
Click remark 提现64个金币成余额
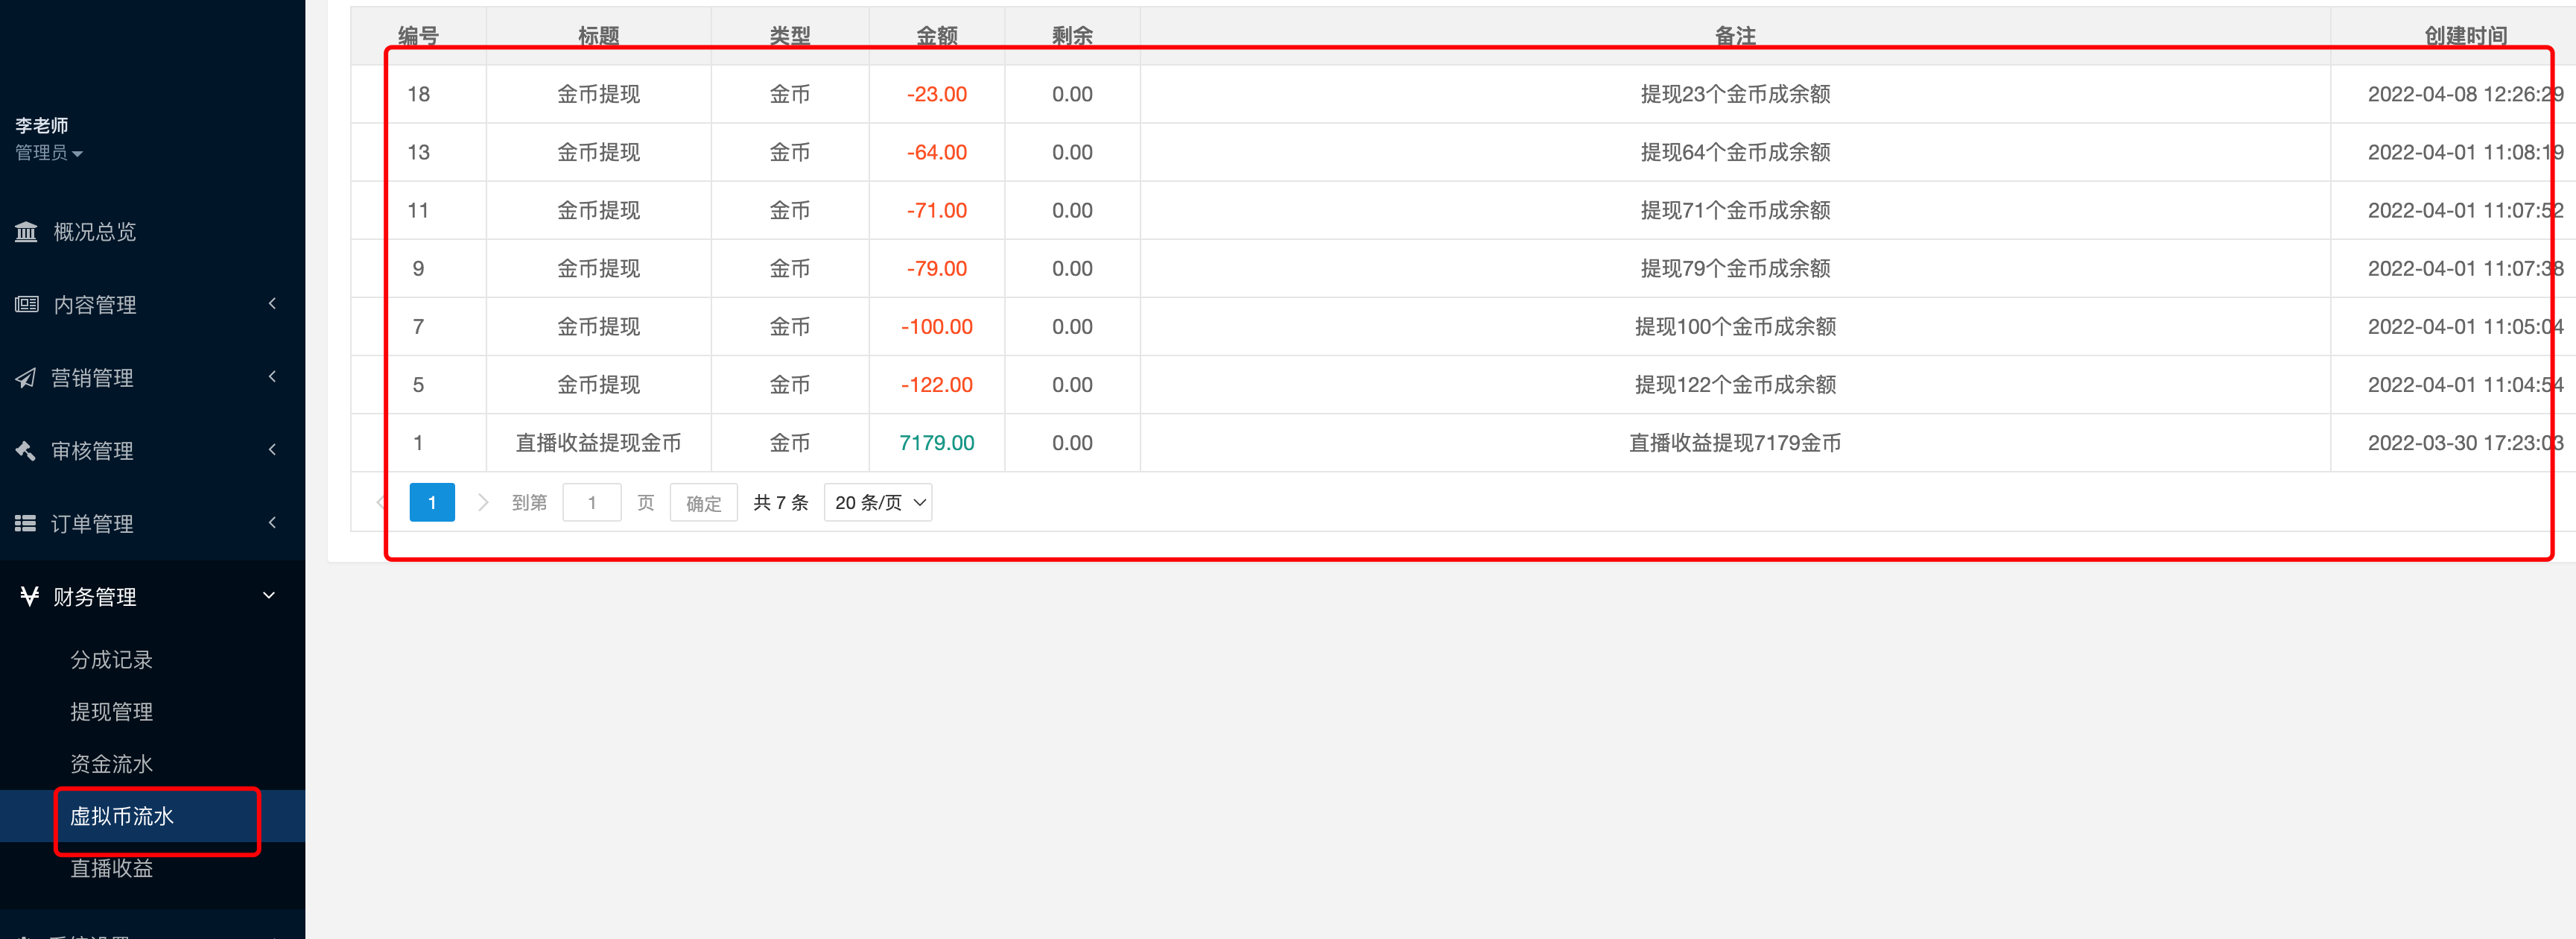(1735, 152)
